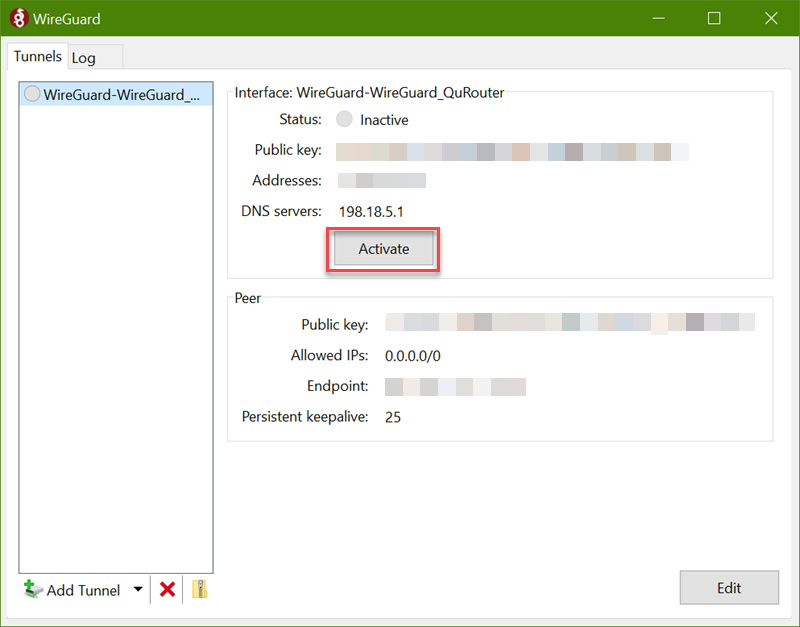Click the Edit button
800x627 pixels.
(x=729, y=588)
